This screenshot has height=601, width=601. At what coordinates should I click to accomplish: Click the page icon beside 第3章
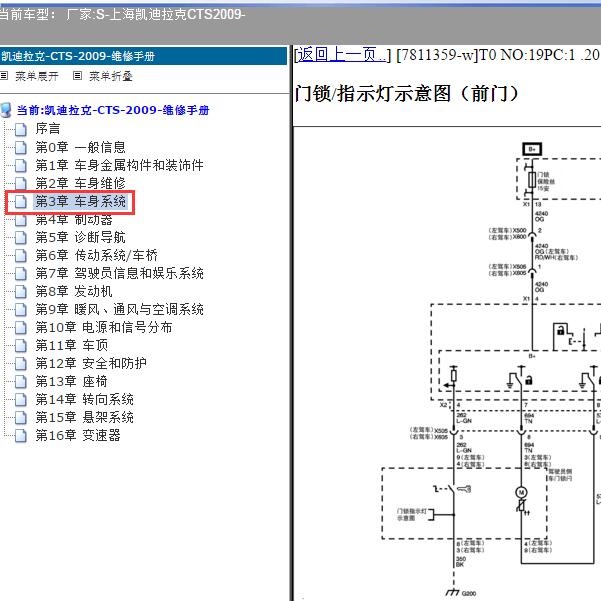click(x=21, y=202)
